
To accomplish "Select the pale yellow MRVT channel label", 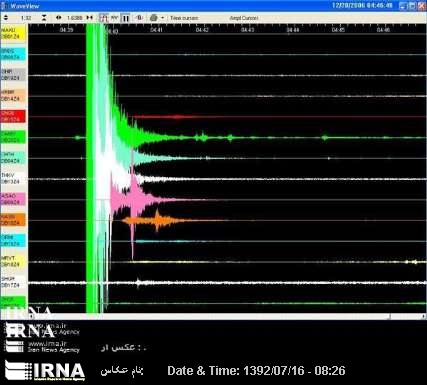I will [x=13, y=261].
